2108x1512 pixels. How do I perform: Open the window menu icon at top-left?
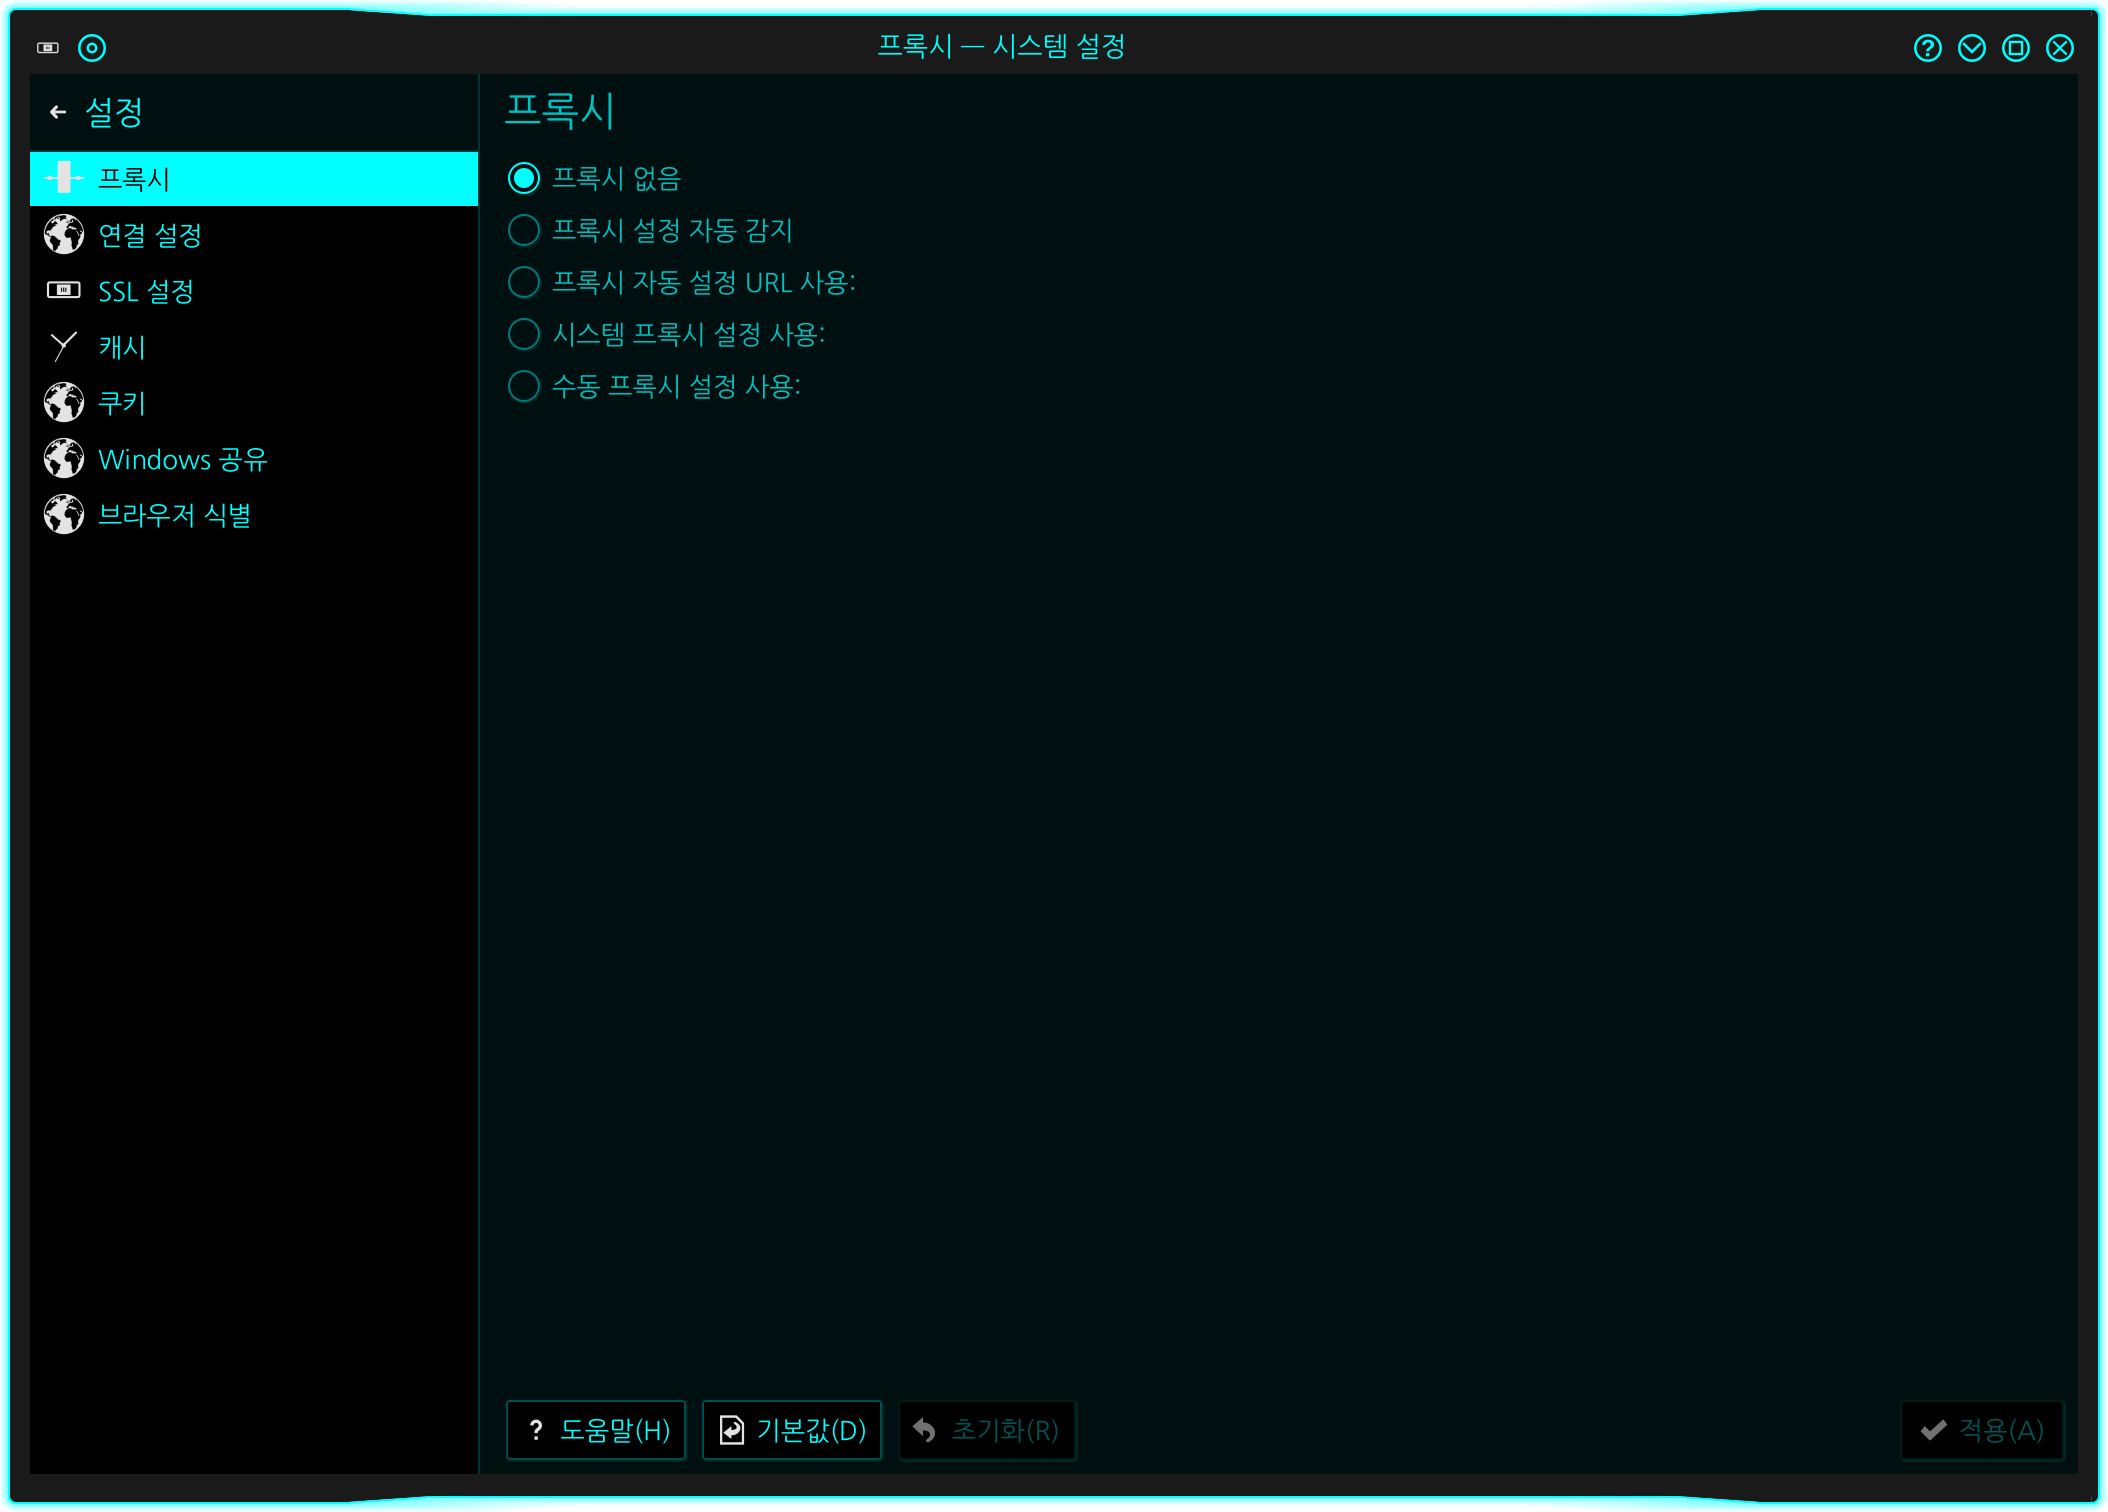coord(48,48)
